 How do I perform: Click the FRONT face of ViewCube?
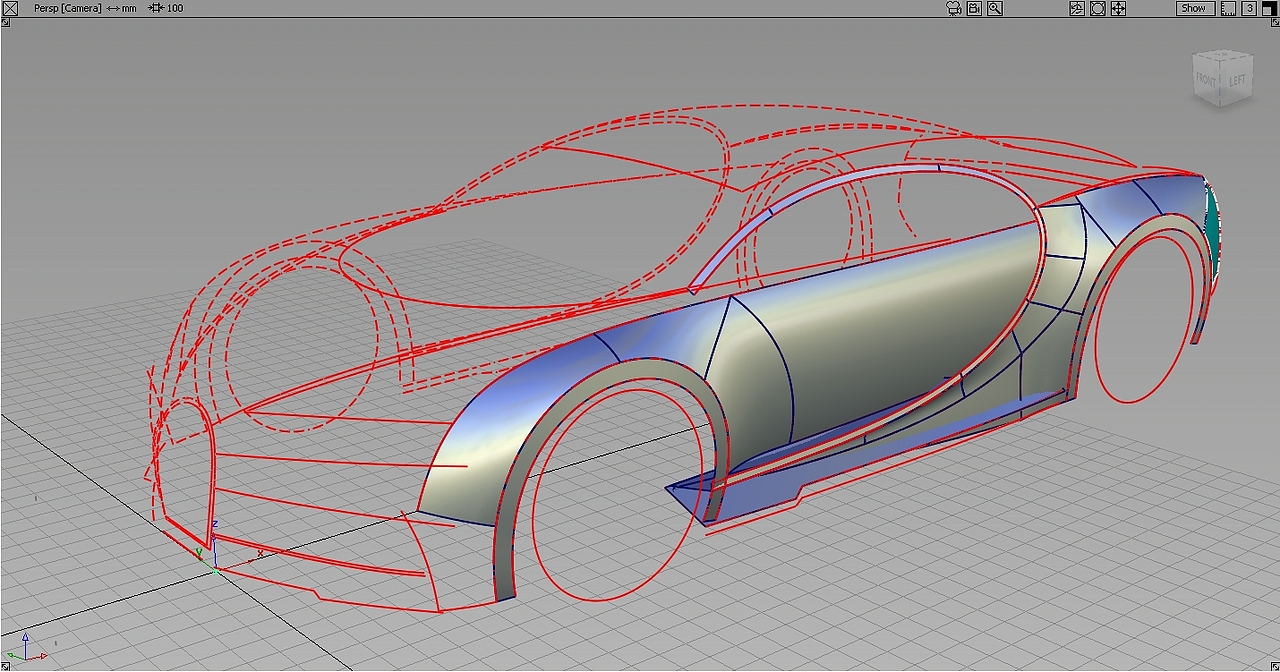1206,81
